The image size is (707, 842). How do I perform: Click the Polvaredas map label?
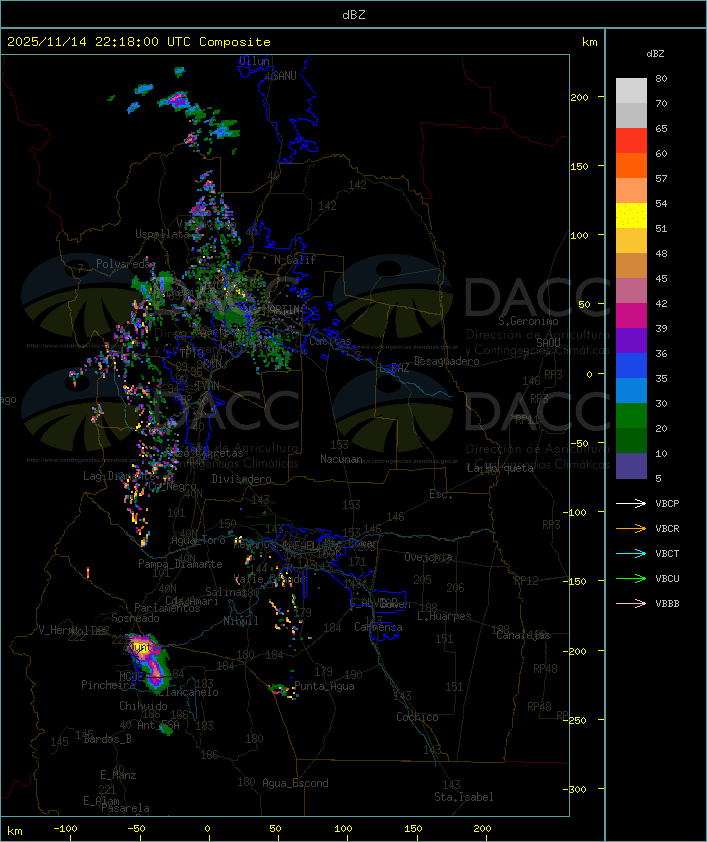tap(125, 264)
